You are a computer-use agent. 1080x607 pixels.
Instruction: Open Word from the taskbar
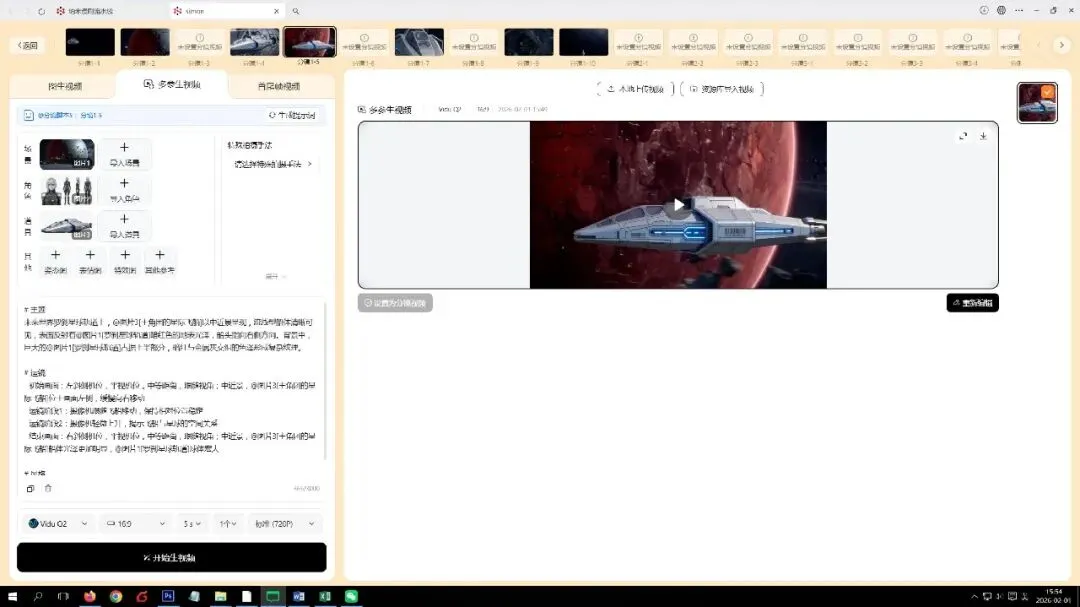[299, 596]
